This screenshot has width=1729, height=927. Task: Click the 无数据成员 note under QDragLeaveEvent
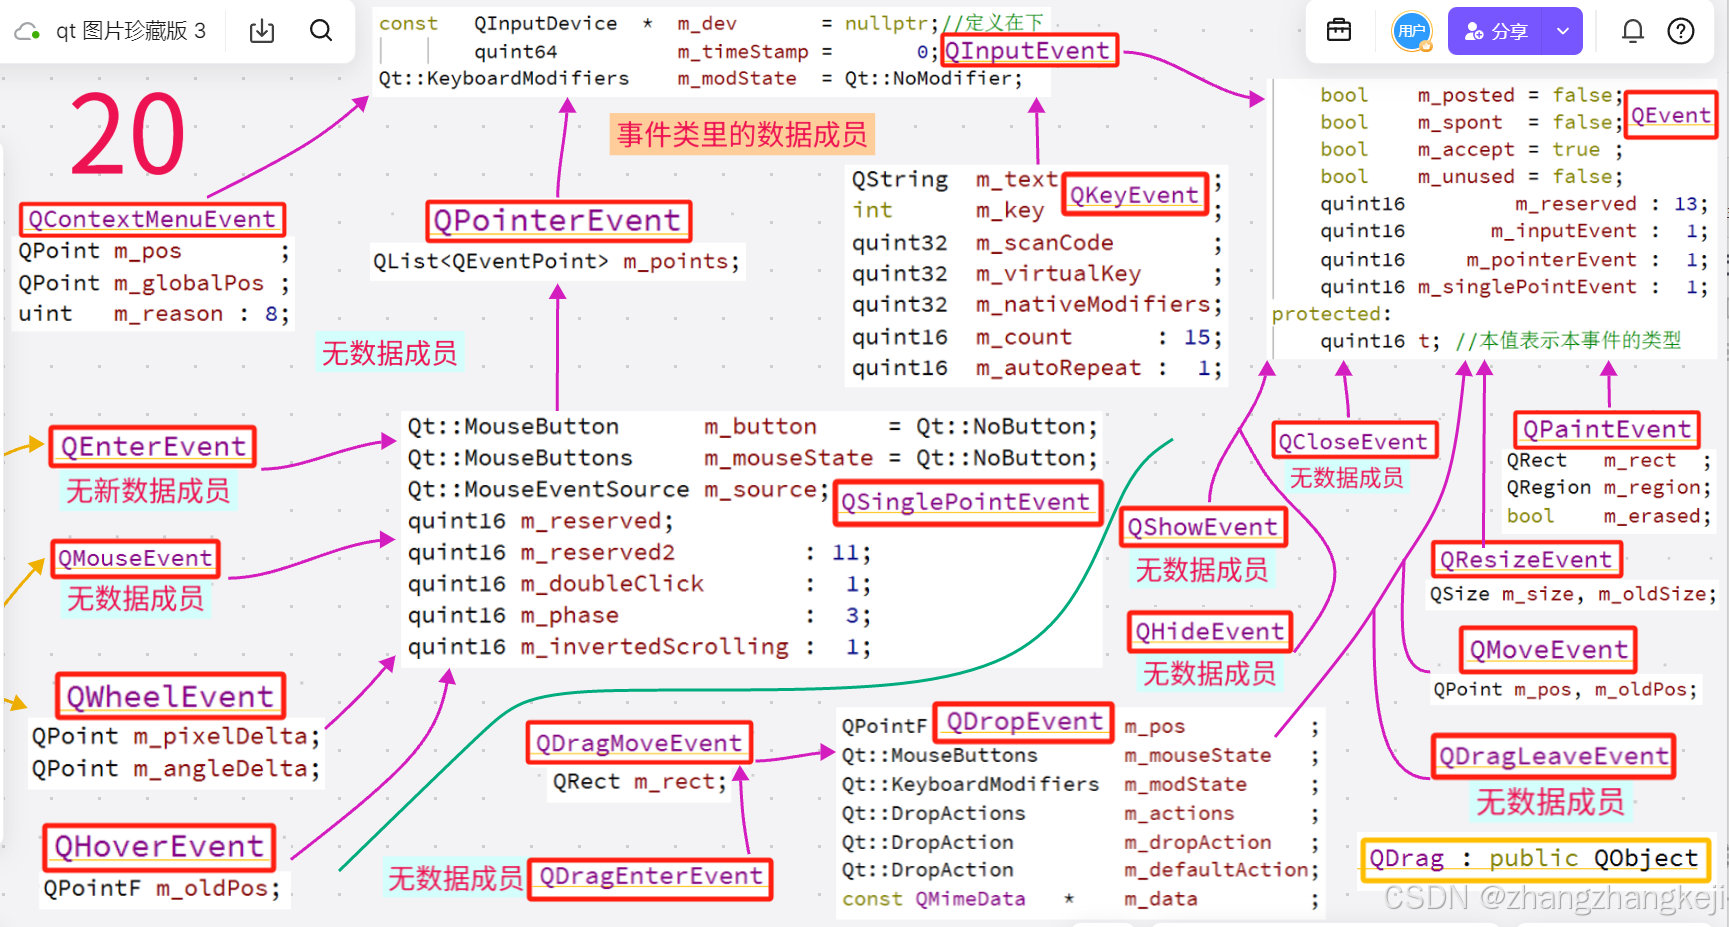click(x=1550, y=802)
